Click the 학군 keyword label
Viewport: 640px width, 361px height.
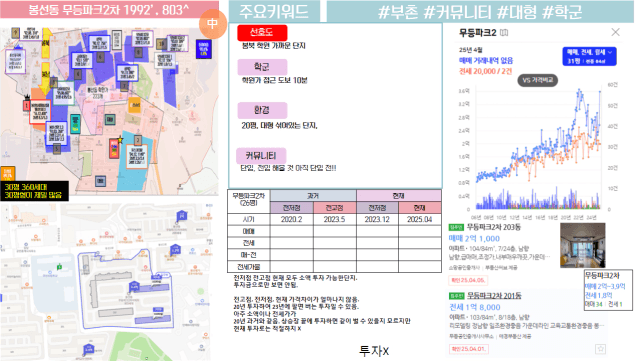click(x=262, y=67)
